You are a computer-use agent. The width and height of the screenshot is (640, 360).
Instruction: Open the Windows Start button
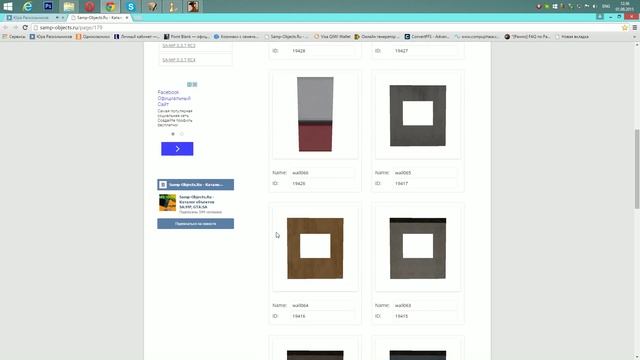tap(8, 6)
